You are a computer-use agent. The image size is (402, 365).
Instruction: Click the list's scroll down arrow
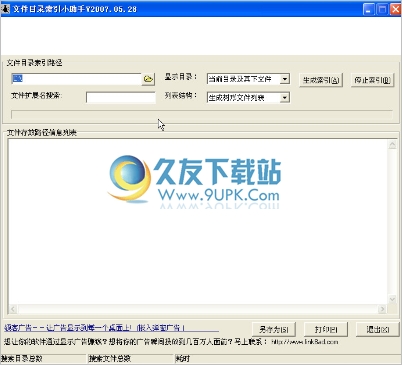[x=392, y=299]
